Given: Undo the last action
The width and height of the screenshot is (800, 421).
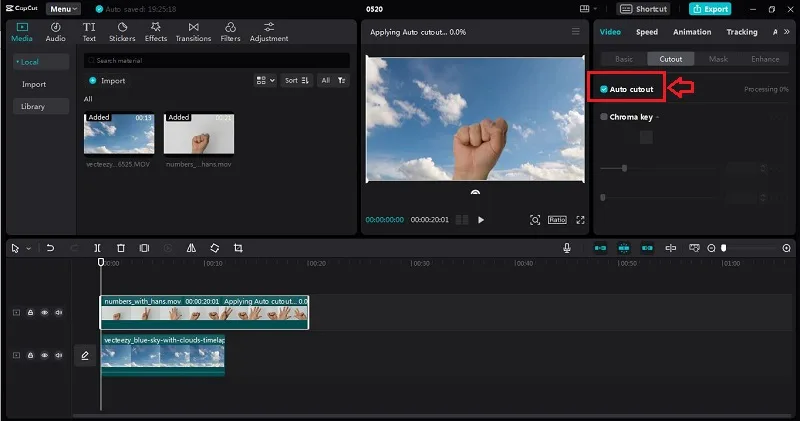Looking at the screenshot, I should pyautogui.click(x=50, y=248).
